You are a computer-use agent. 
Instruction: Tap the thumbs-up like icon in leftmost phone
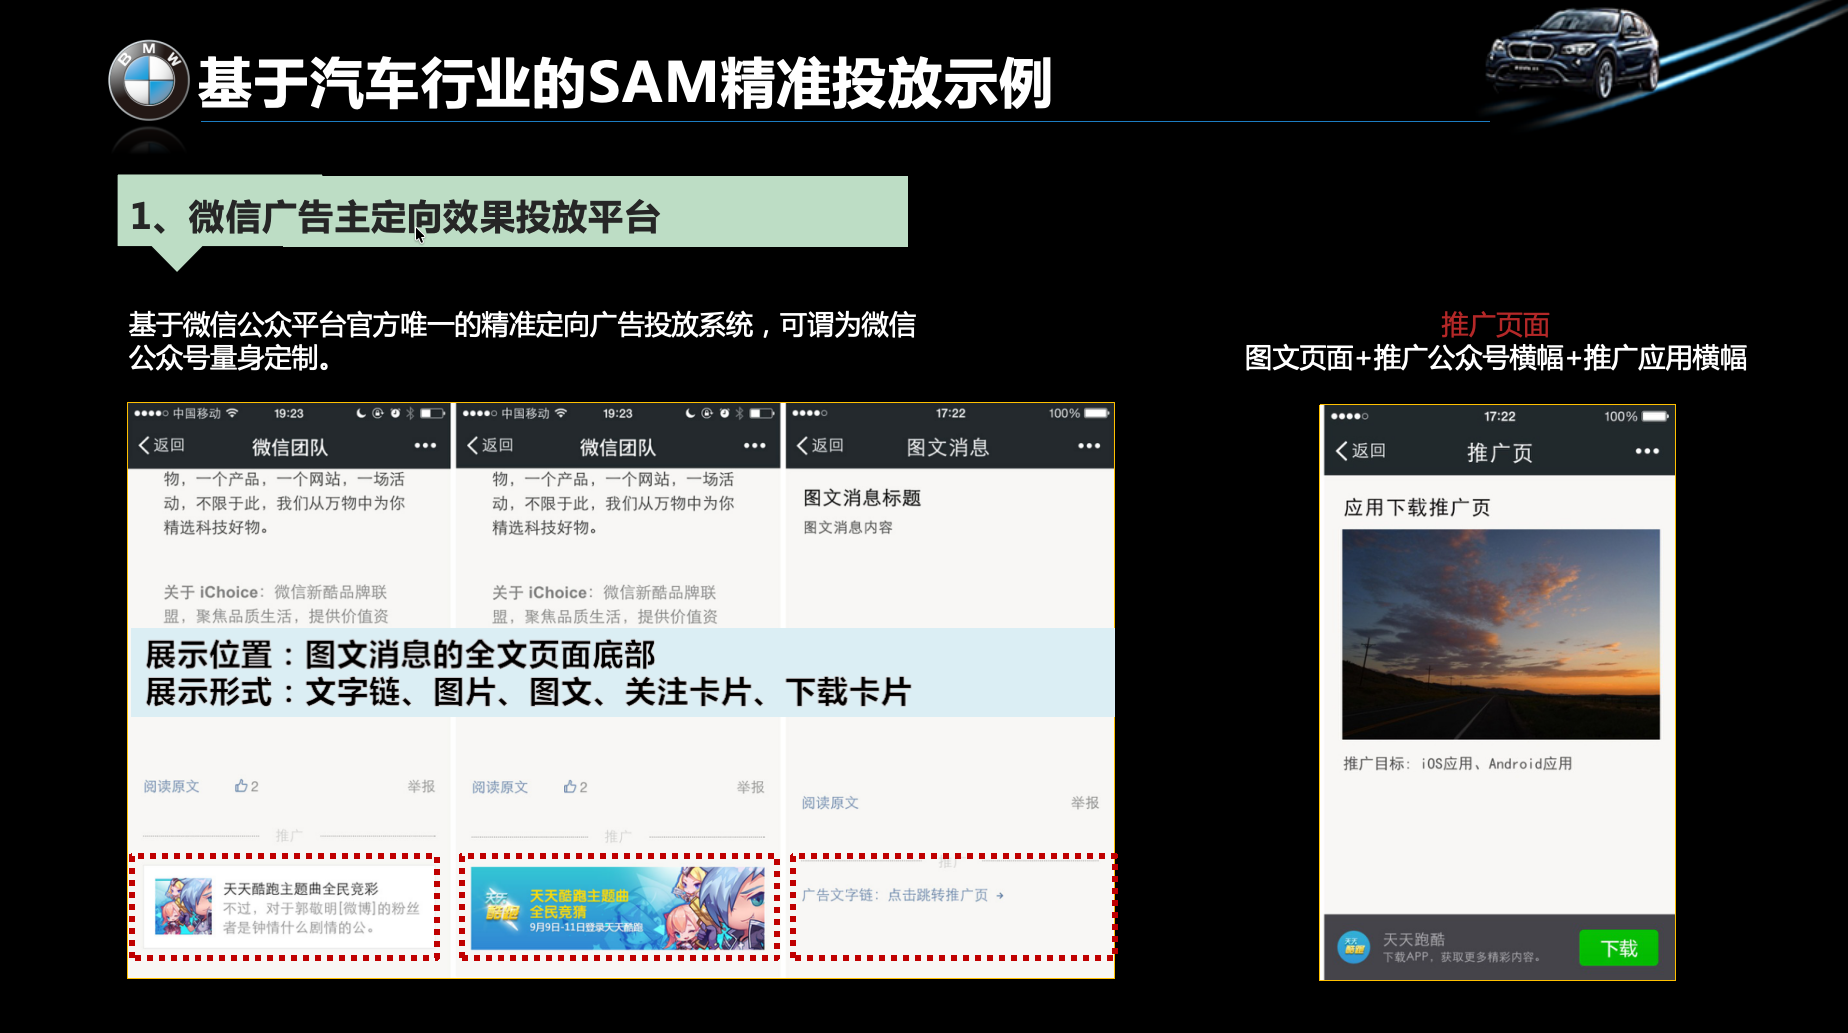tap(242, 787)
